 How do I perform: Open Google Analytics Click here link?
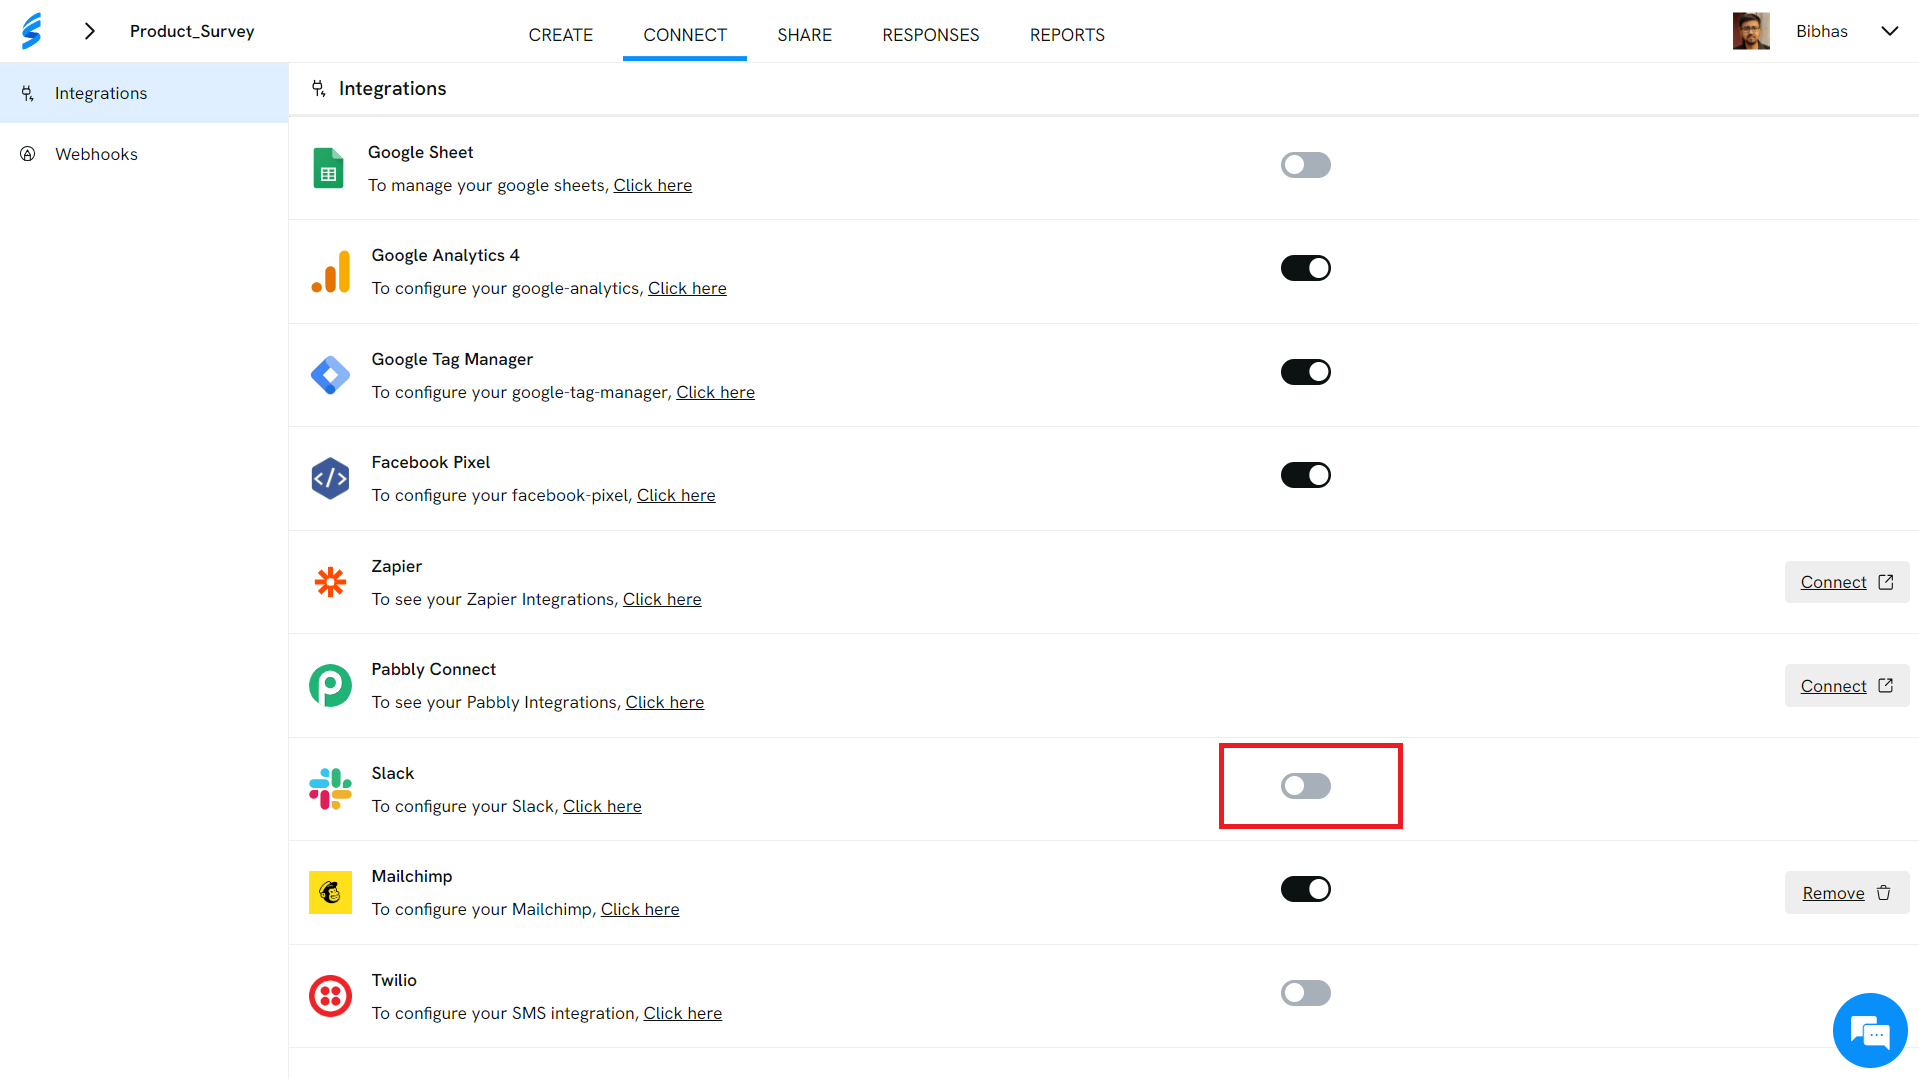point(687,288)
